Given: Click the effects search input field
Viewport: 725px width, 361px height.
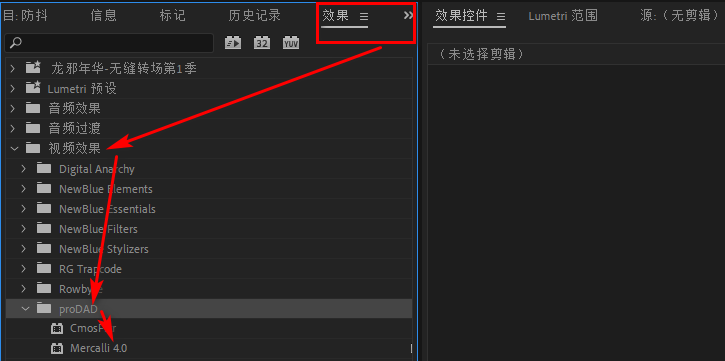Looking at the screenshot, I should (109, 43).
